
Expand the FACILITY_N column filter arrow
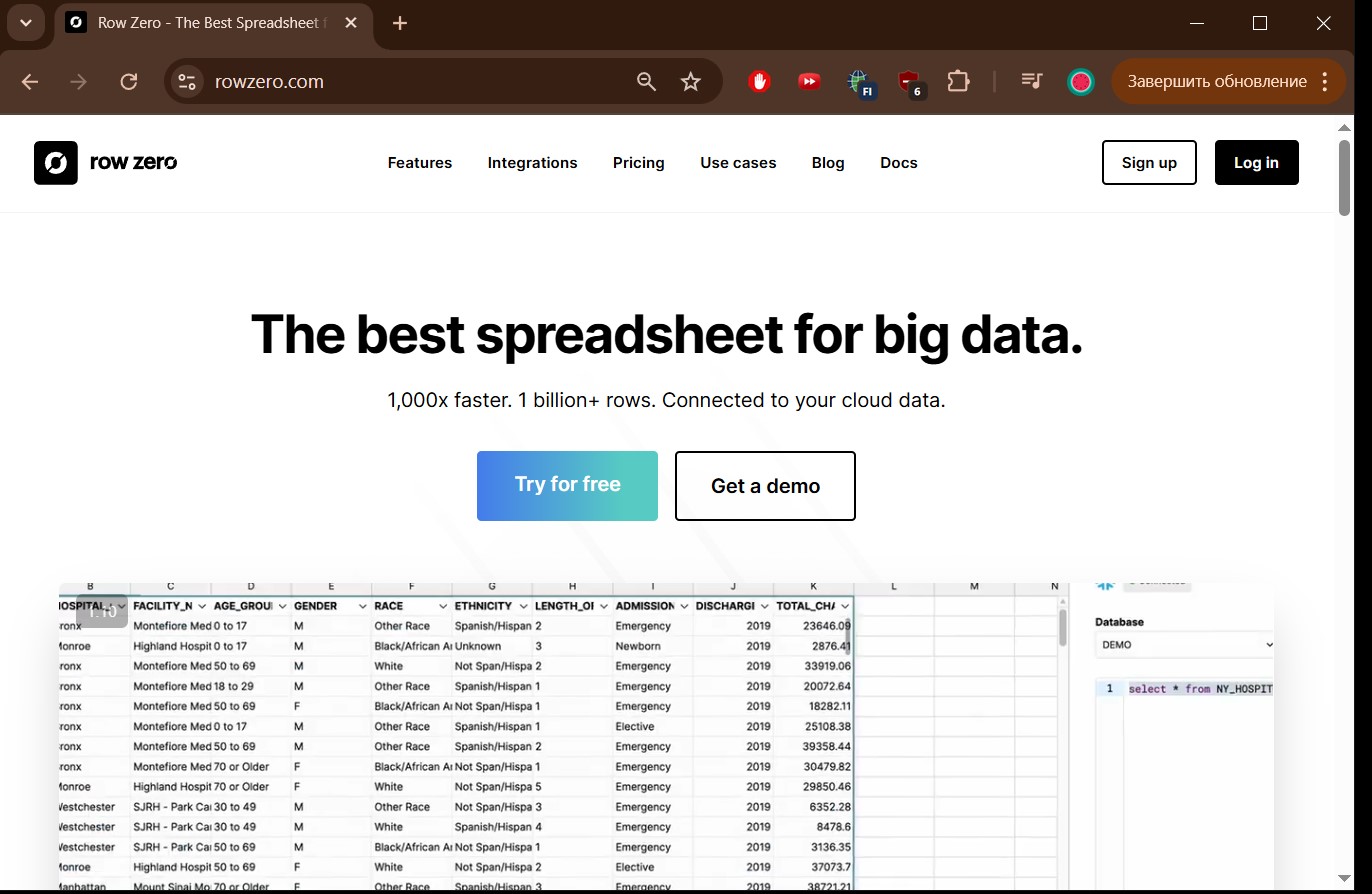point(202,606)
